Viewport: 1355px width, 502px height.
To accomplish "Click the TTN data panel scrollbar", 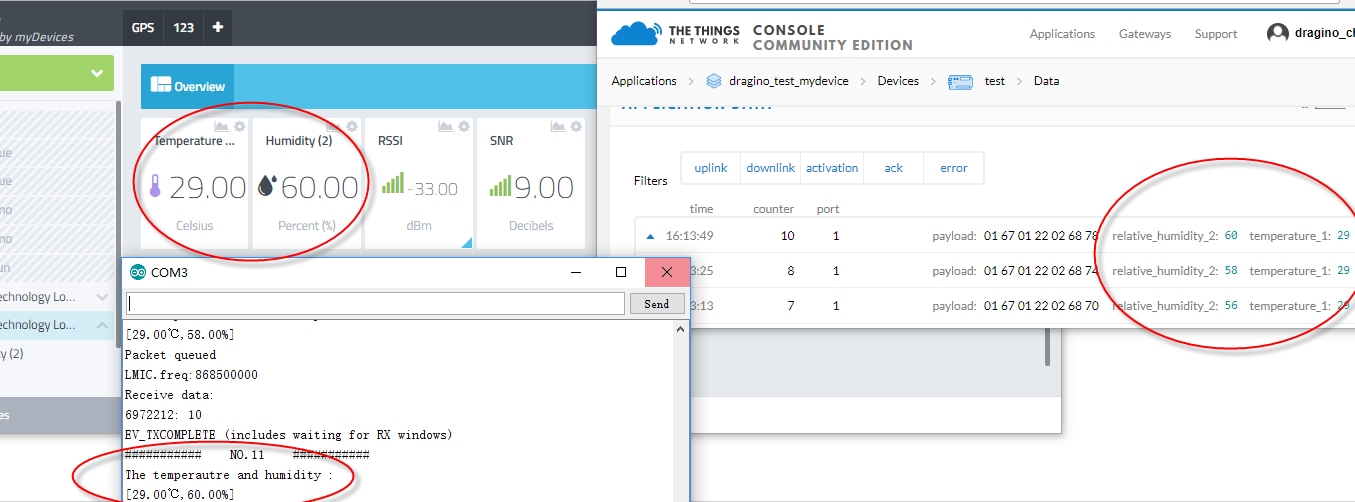I will (1047, 345).
